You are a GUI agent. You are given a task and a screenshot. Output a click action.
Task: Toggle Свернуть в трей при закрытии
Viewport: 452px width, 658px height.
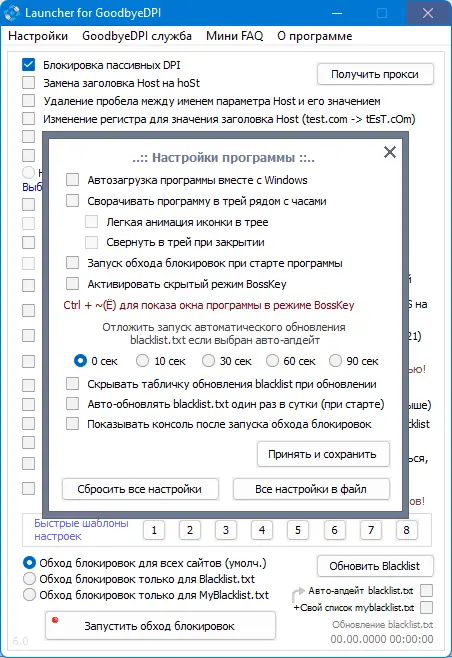(91, 242)
